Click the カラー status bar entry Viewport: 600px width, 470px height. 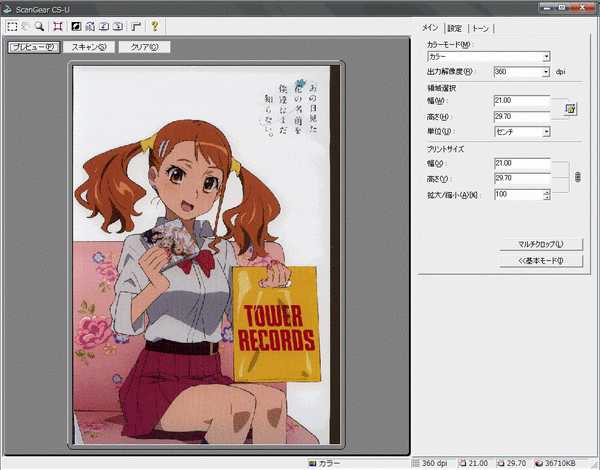click(324, 463)
